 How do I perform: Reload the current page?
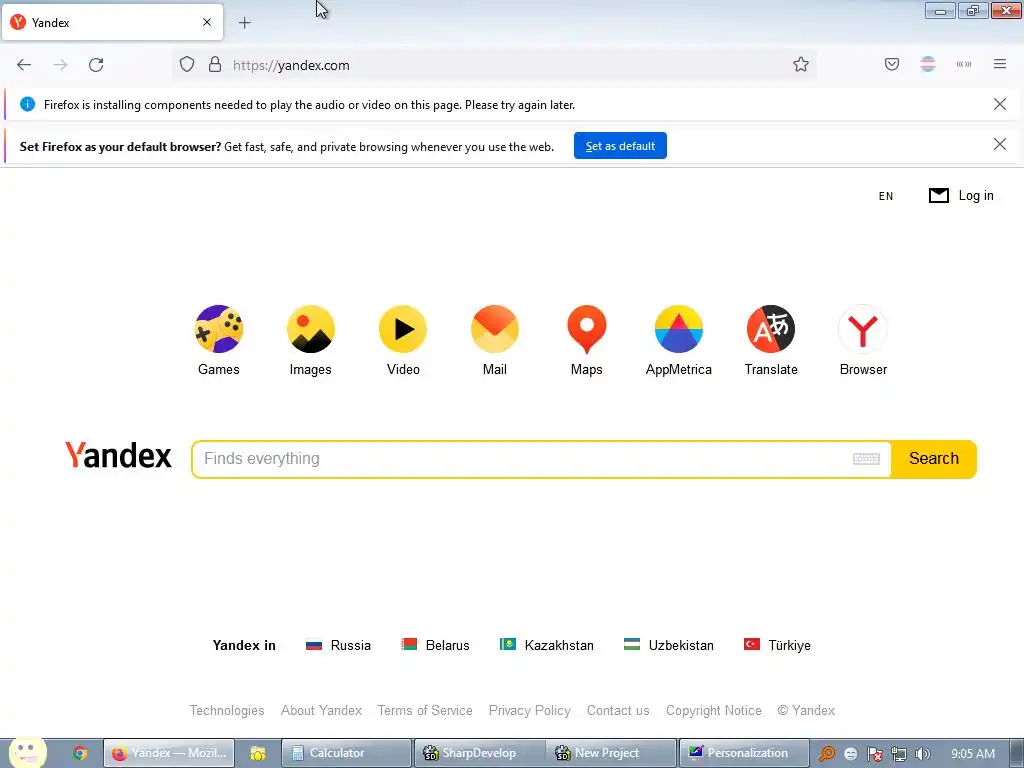click(x=96, y=65)
